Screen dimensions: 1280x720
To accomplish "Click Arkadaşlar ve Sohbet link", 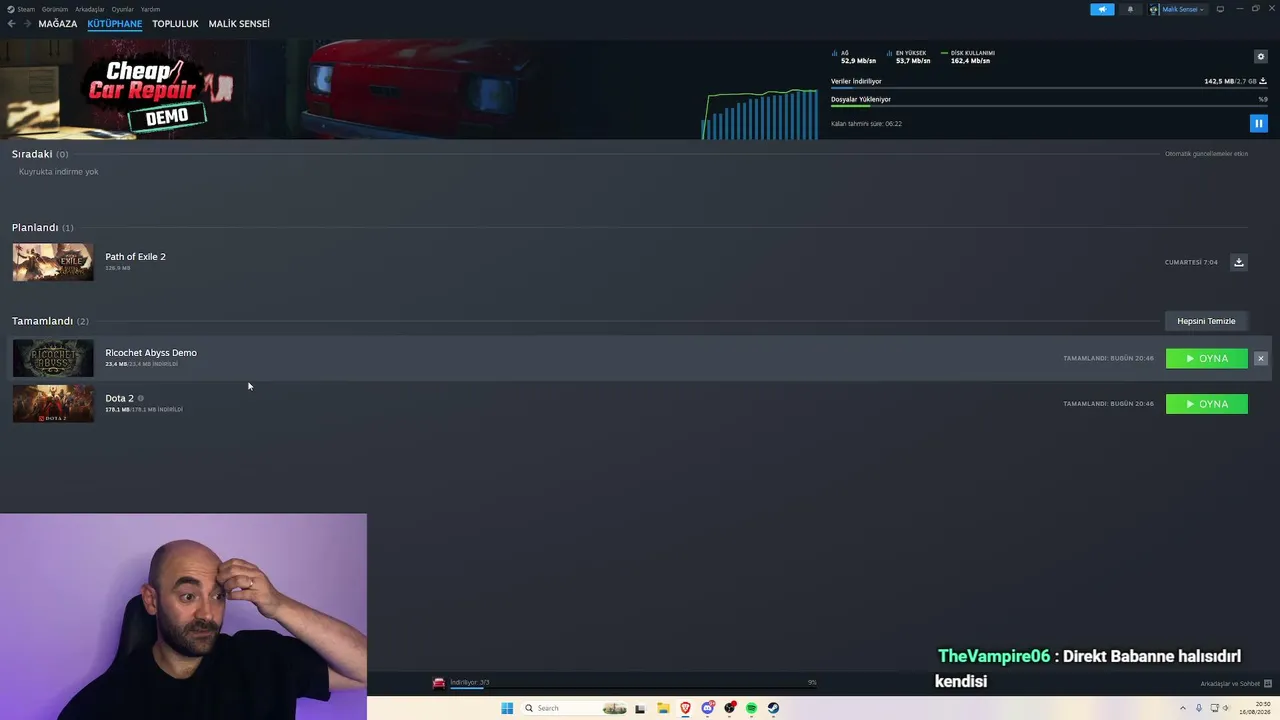I will point(1229,684).
